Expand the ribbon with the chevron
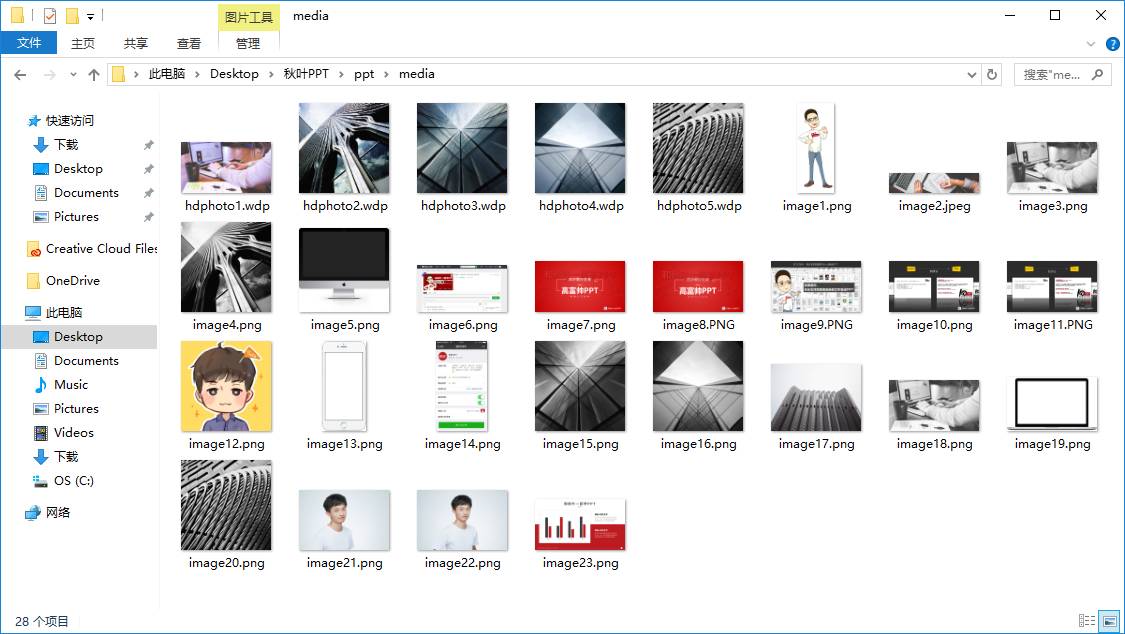Viewport: 1125px width, 634px height. [x=1091, y=44]
